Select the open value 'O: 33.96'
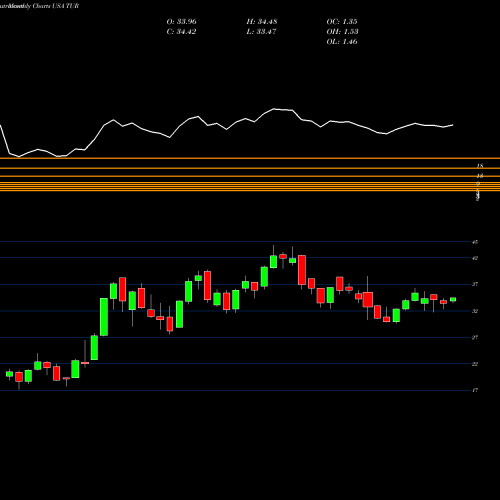This screenshot has height=500, width=500. tap(181, 22)
